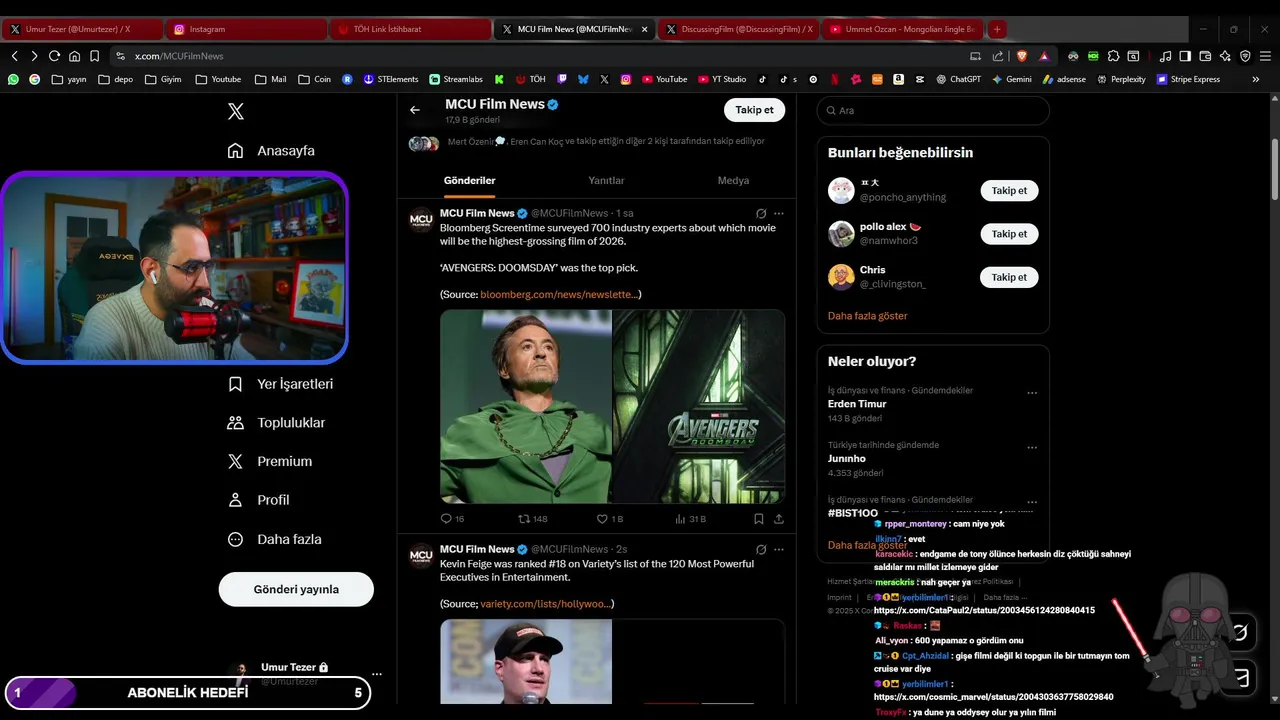
Task: Open options for Junınho trend
Action: pos(1032,447)
